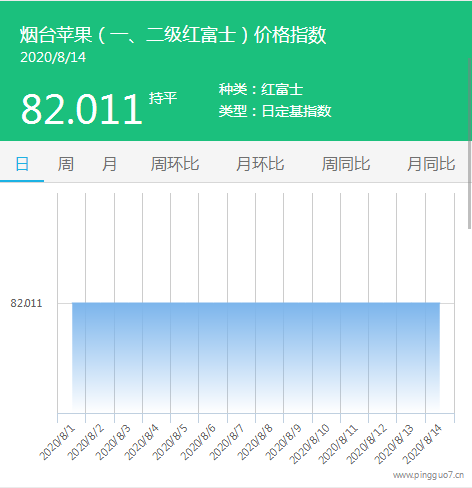Click the 2020/8/7 axis label
The width and height of the screenshot is (472, 488).
pos(227,443)
